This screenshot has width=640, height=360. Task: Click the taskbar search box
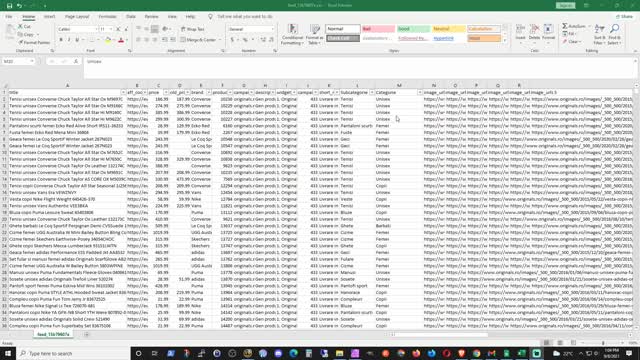[x=73, y=353]
